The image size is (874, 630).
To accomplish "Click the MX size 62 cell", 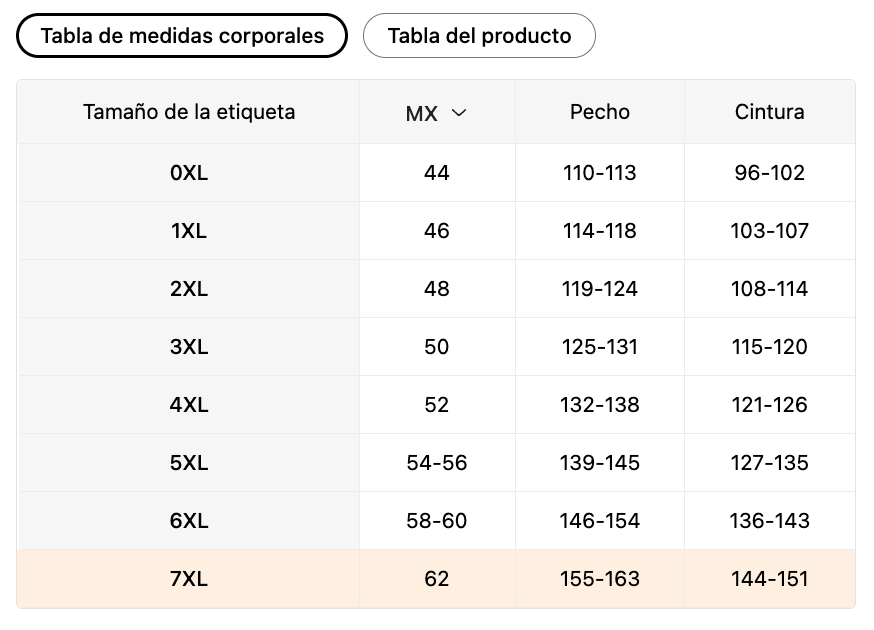I will [437, 579].
